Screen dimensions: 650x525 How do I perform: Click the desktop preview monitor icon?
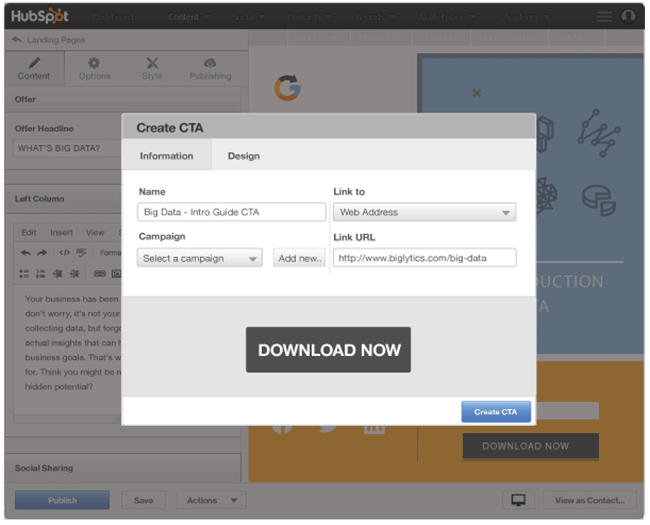click(518, 500)
